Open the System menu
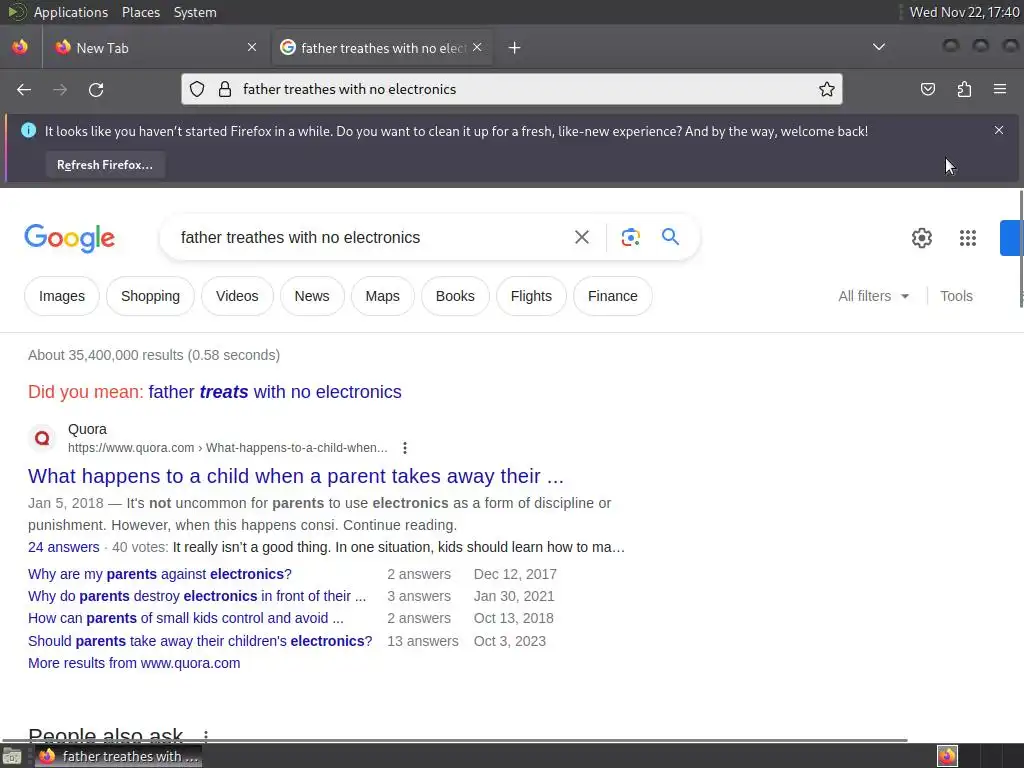This screenshot has height=768, width=1024. (195, 12)
